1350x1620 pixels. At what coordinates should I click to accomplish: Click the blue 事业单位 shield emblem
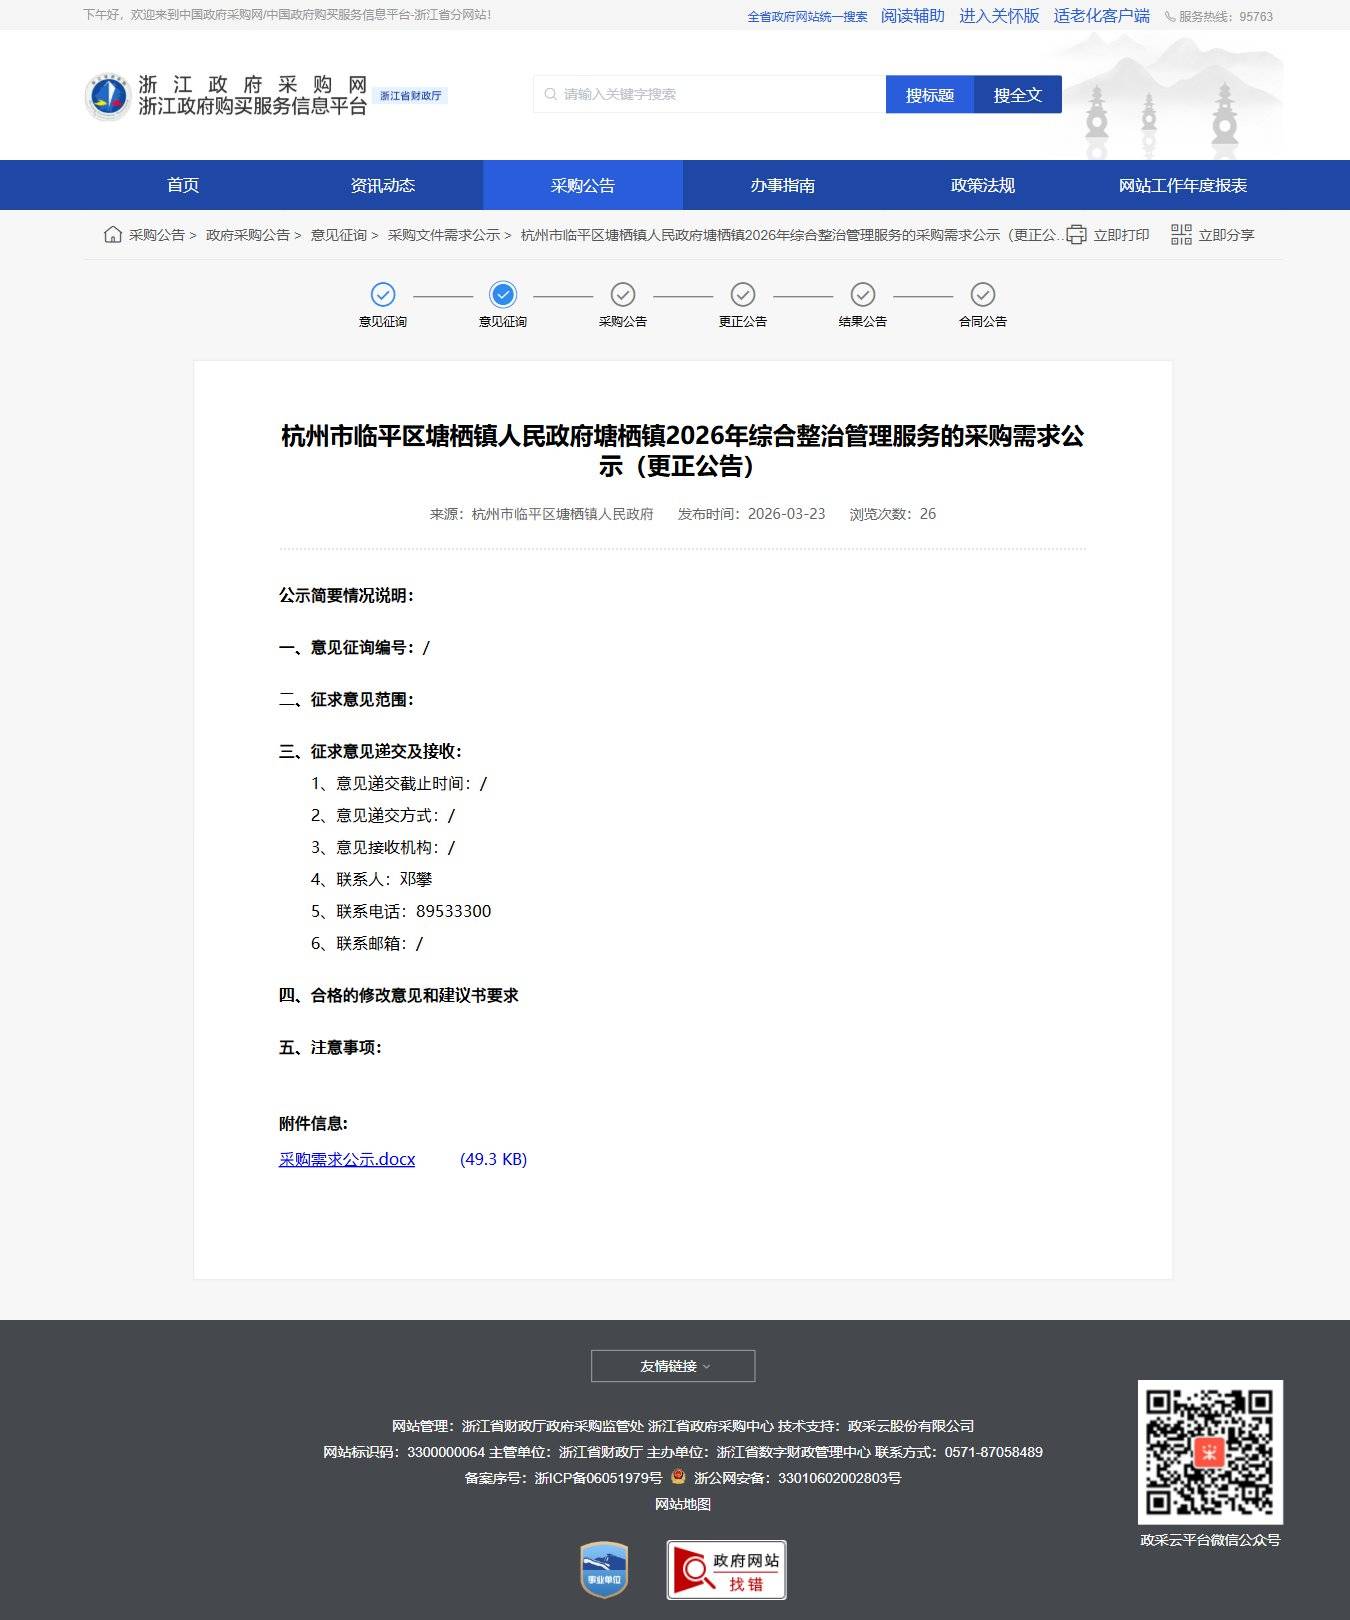[x=604, y=1570]
